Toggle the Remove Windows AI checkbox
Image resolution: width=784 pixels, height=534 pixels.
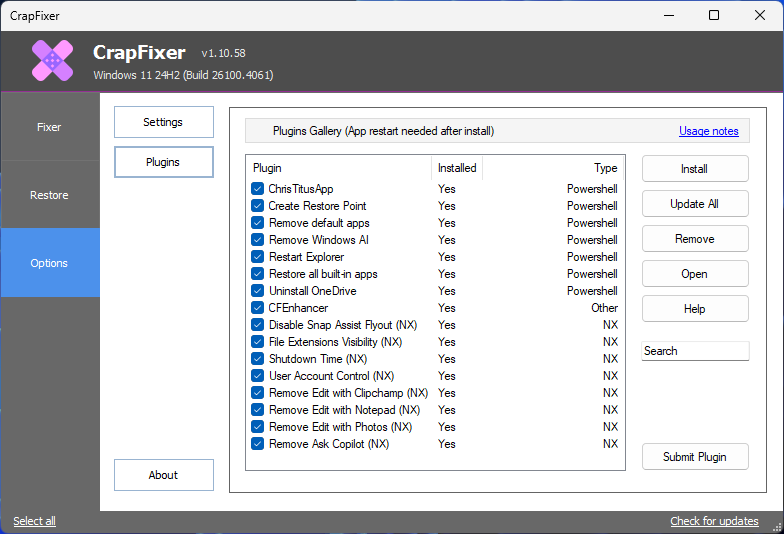pos(258,240)
